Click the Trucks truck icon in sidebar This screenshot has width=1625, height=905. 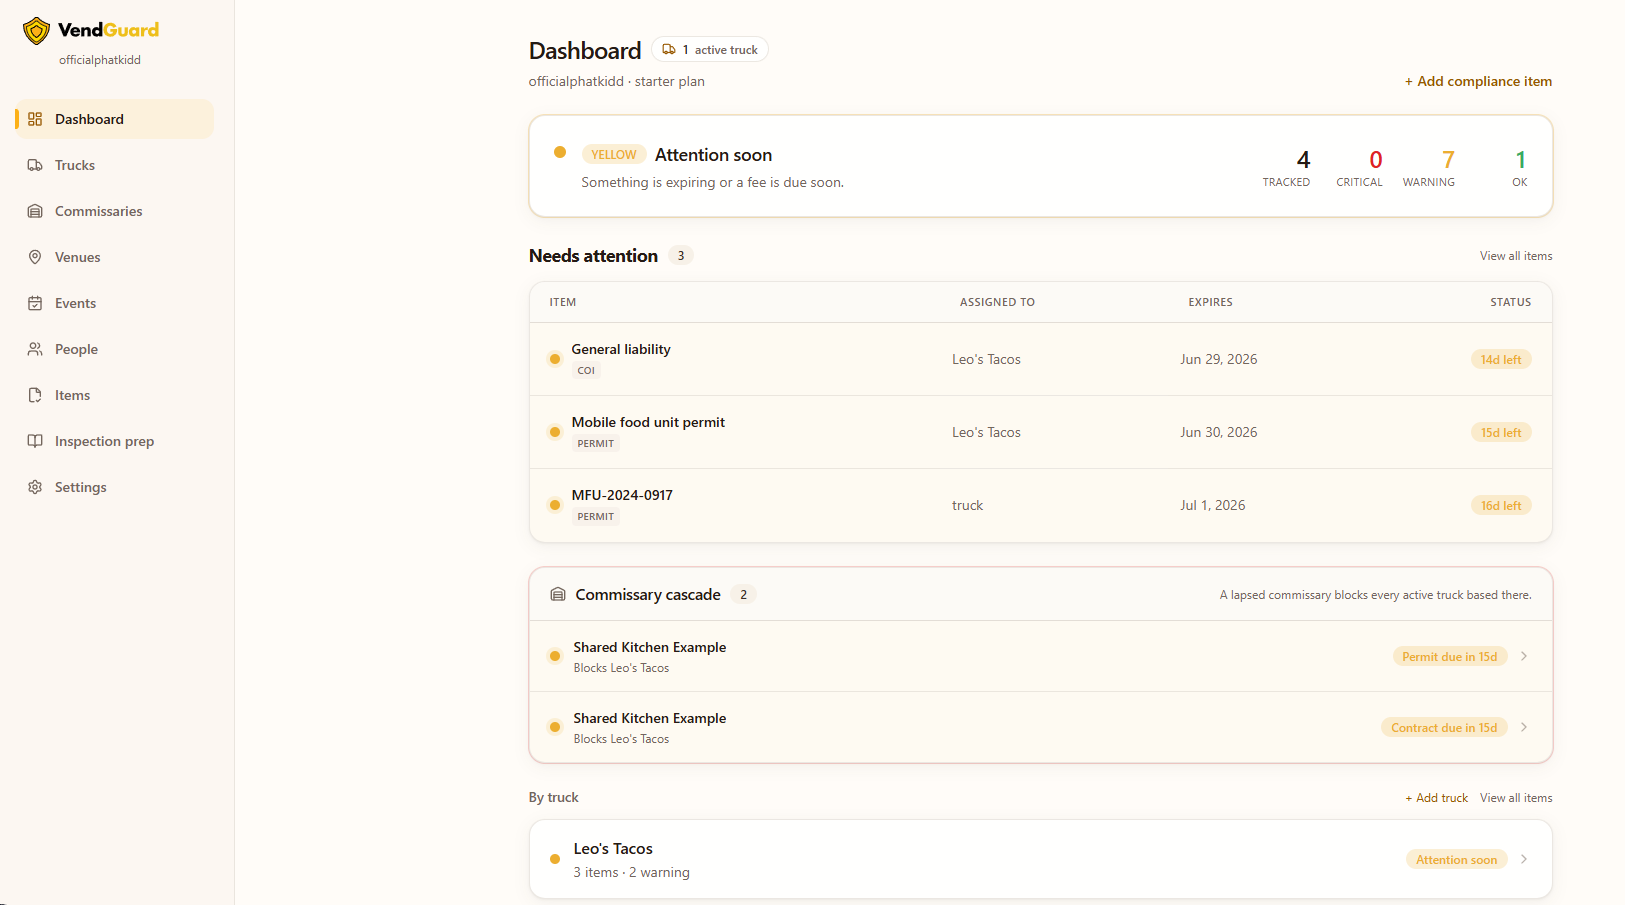pyautogui.click(x=35, y=165)
